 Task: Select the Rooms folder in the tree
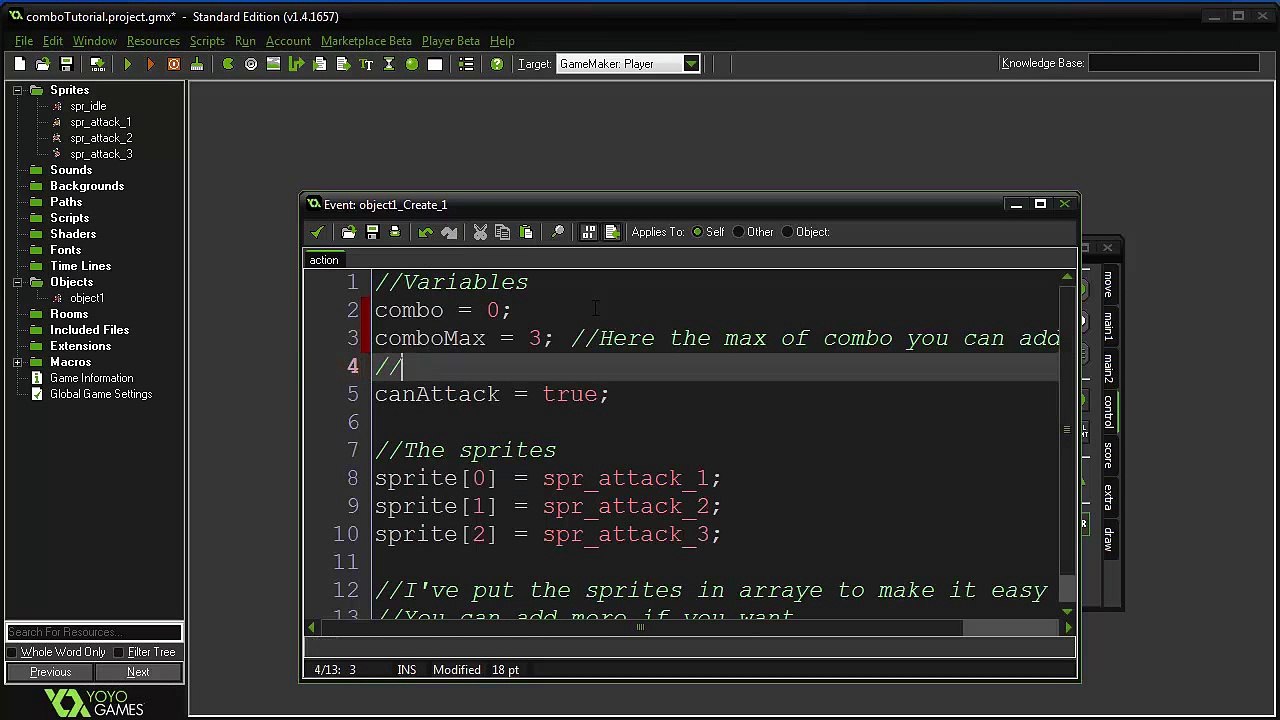coord(69,314)
